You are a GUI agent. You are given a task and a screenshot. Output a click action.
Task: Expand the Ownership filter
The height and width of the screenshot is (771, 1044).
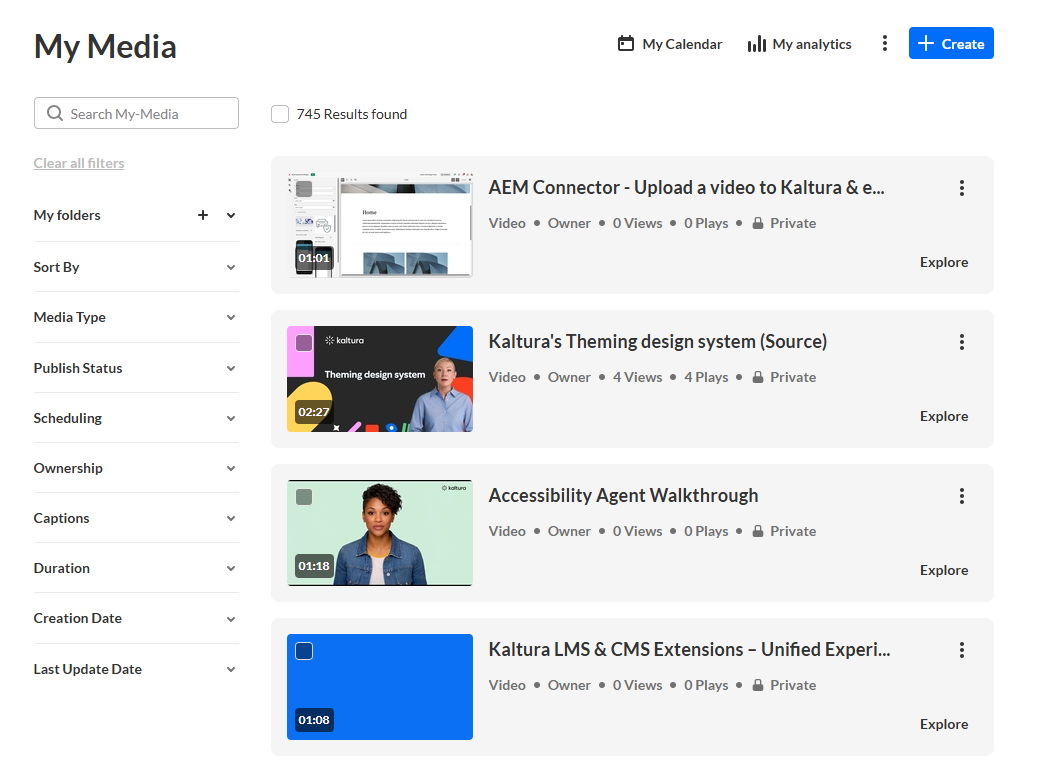(x=136, y=468)
